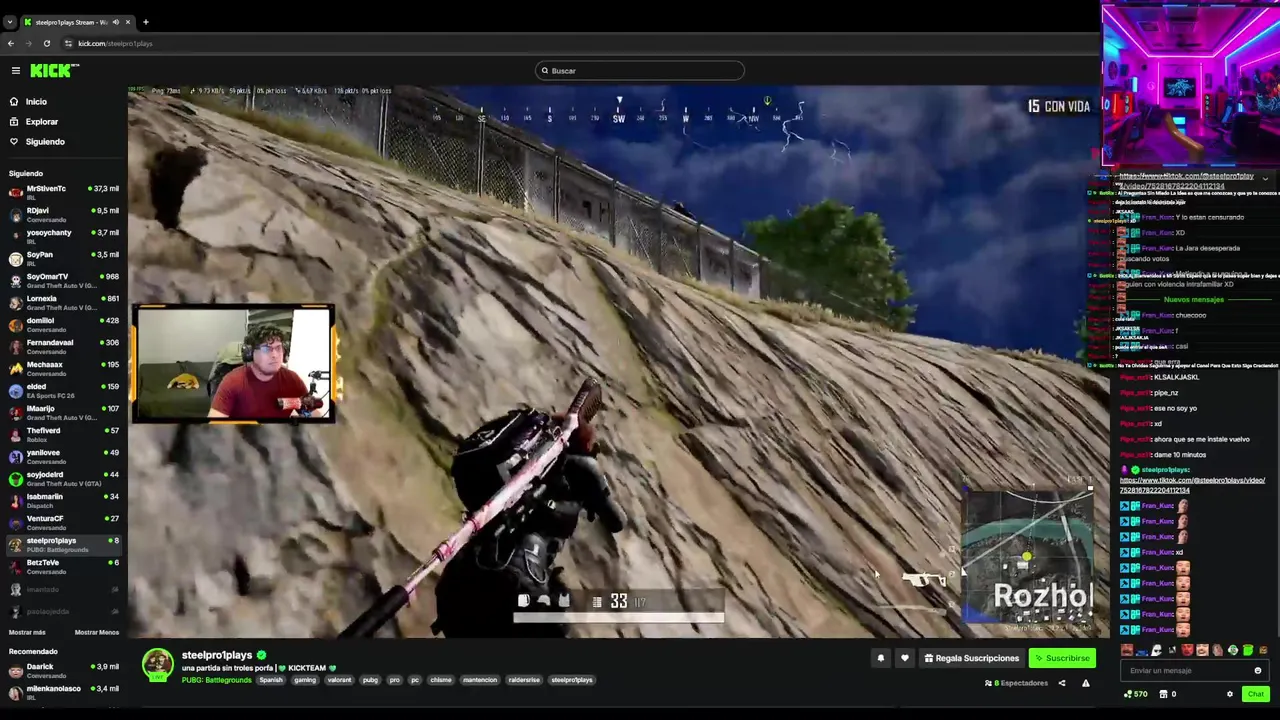Open yanilovee channel in the sidebar
This screenshot has width=1280, height=720.
coord(64,456)
